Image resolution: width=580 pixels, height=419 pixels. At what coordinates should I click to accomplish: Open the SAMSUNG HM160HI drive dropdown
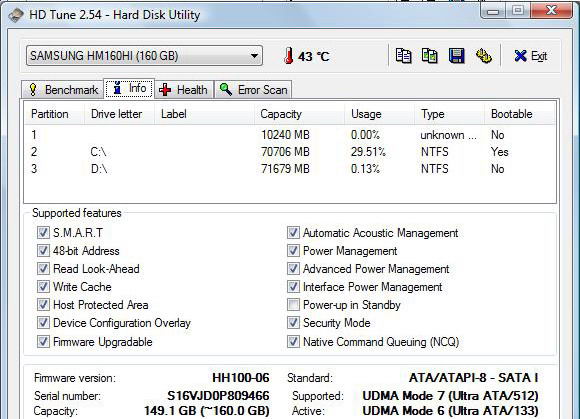click(144, 56)
